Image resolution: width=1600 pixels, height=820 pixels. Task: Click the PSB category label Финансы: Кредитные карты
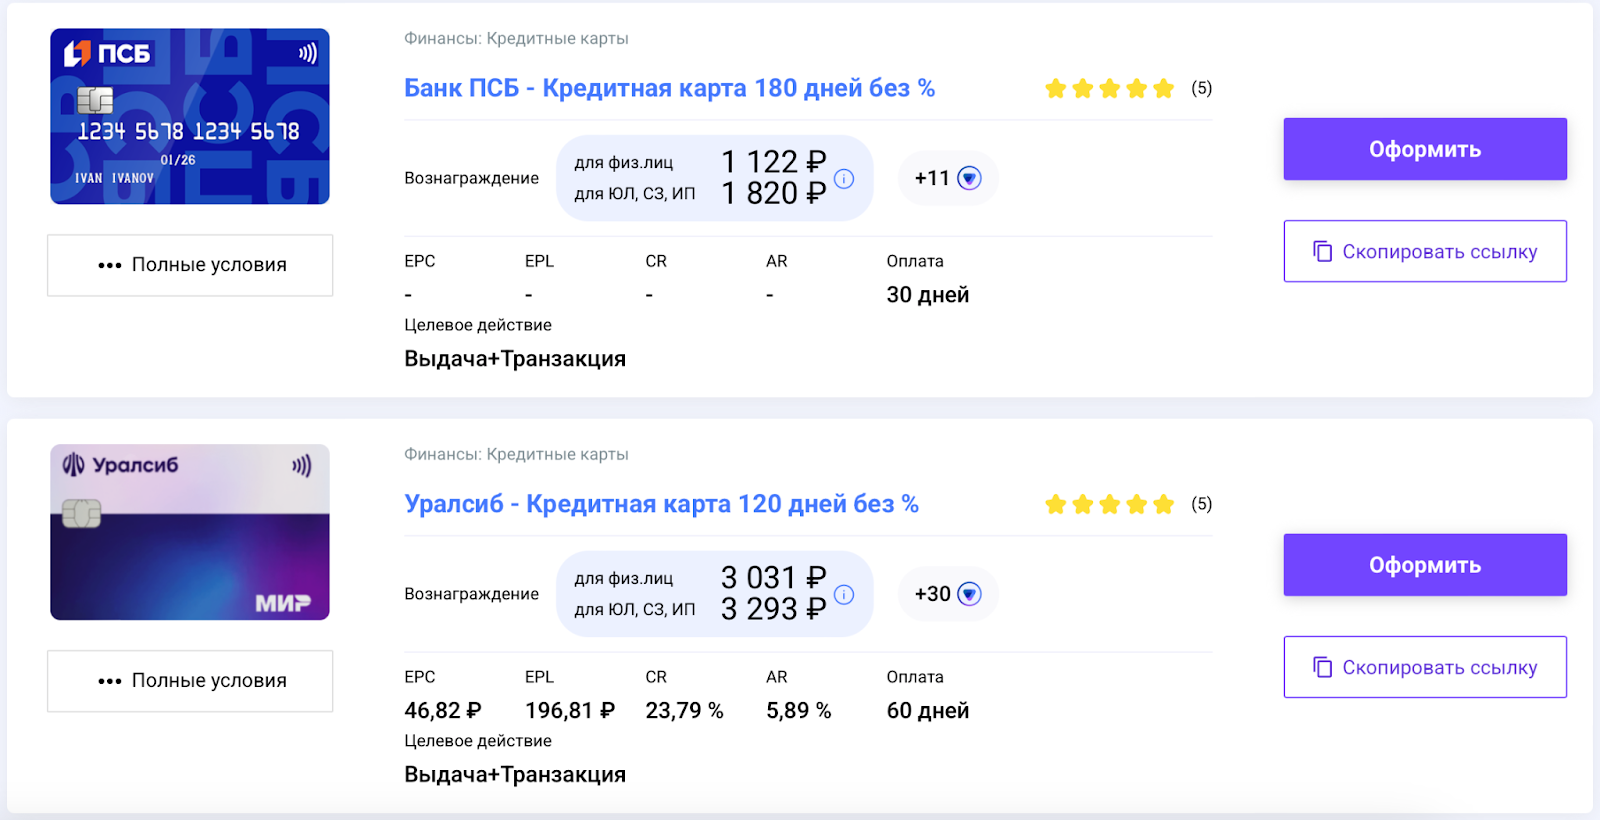(516, 39)
